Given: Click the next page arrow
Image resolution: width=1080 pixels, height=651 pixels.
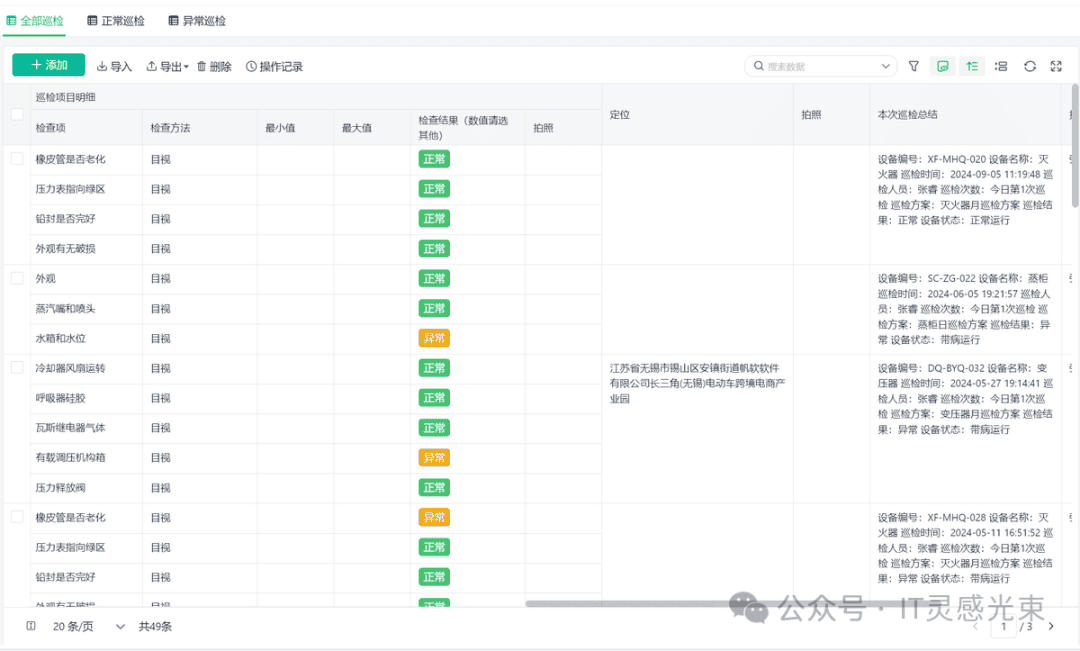Looking at the screenshot, I should [1051, 626].
